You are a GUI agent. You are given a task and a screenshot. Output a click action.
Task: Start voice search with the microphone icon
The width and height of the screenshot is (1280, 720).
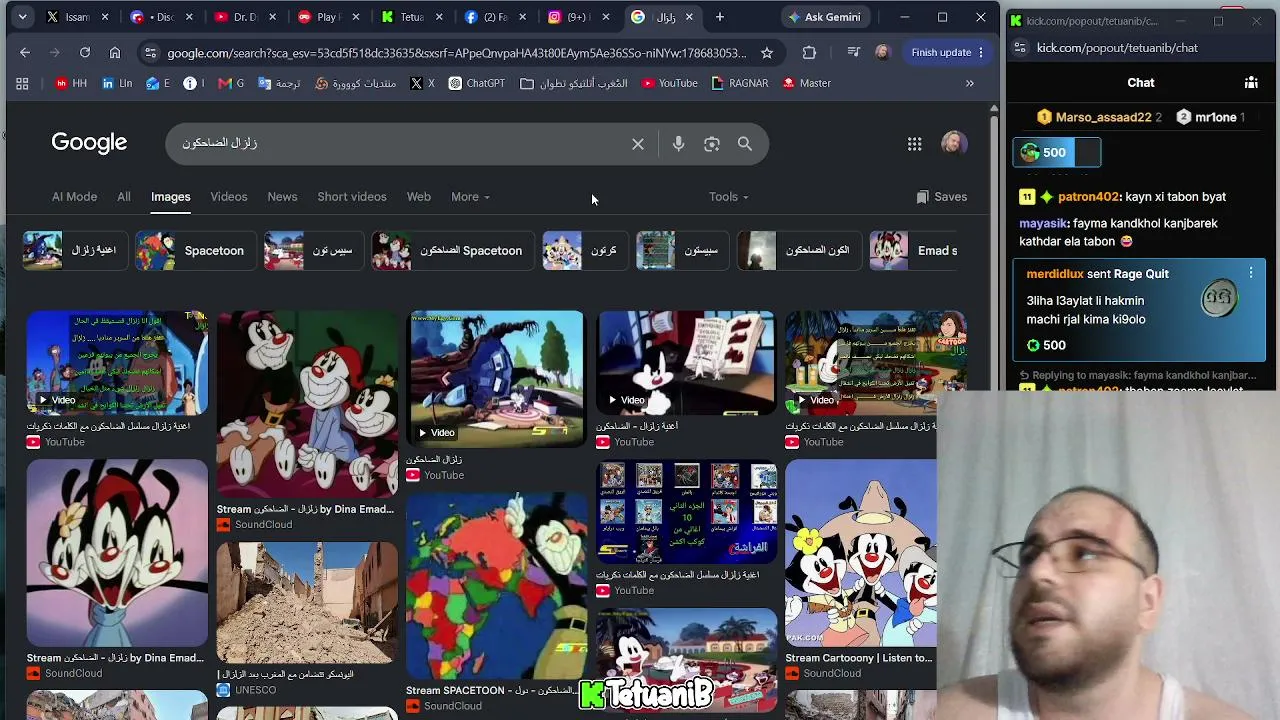tap(678, 144)
